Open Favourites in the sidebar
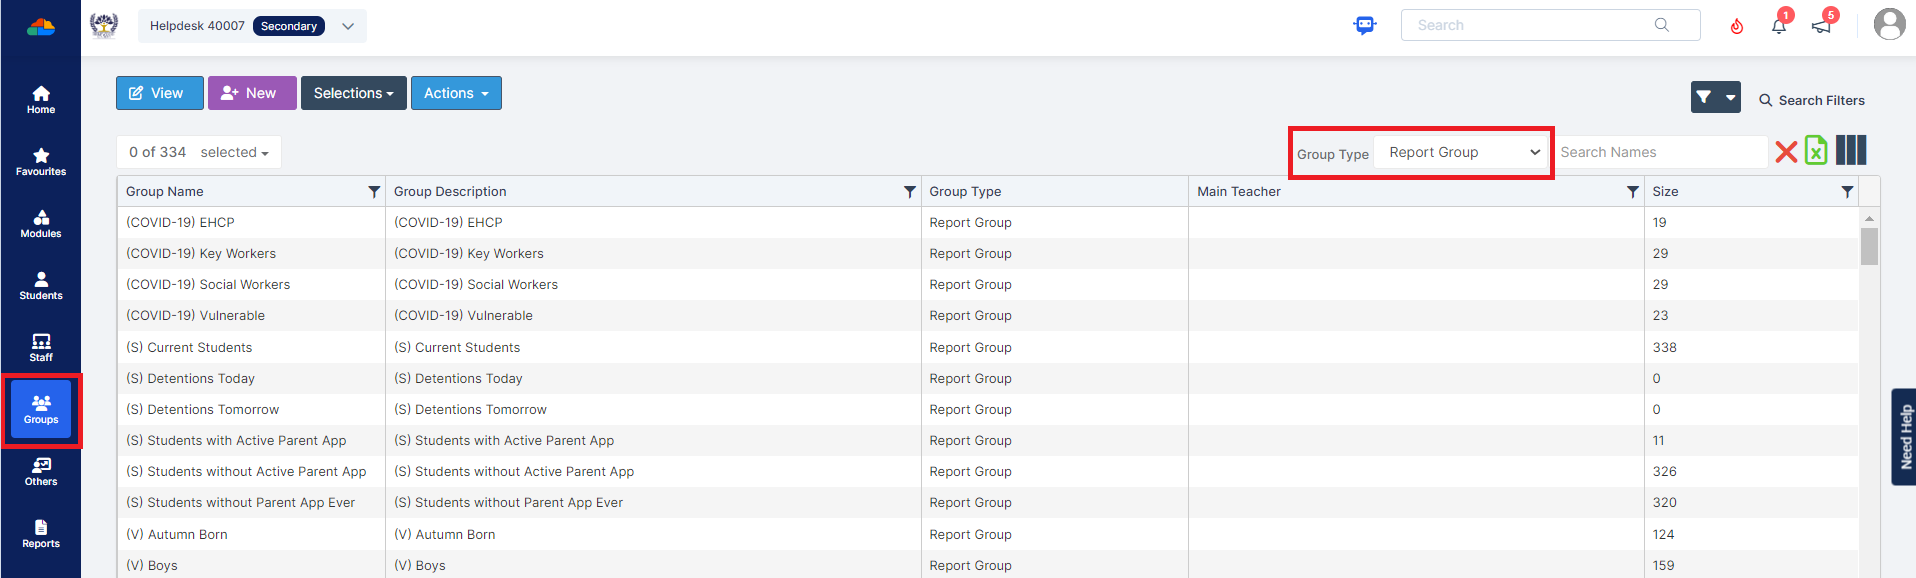The width and height of the screenshot is (1916, 578). point(41,162)
